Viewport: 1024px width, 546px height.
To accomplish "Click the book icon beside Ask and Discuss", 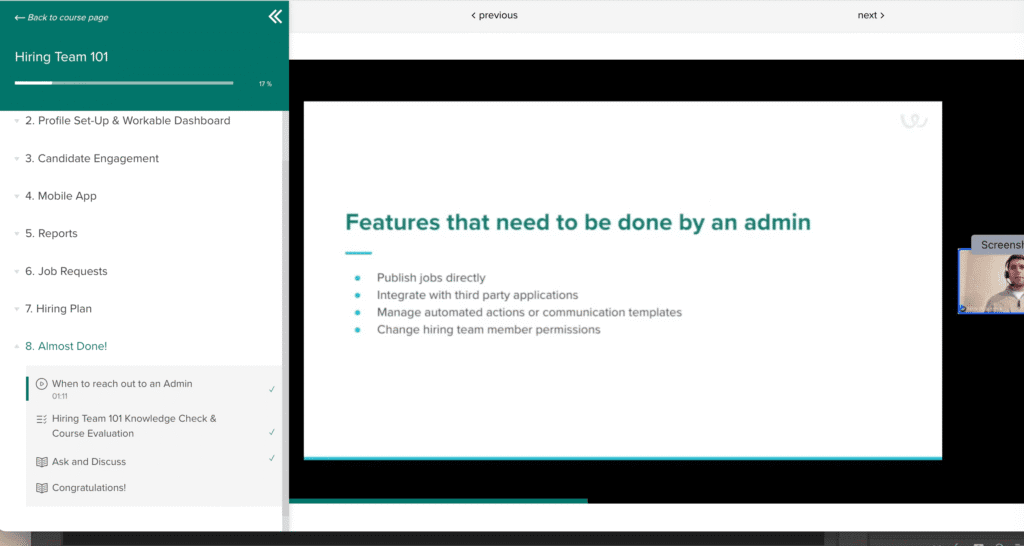I will (x=42, y=462).
